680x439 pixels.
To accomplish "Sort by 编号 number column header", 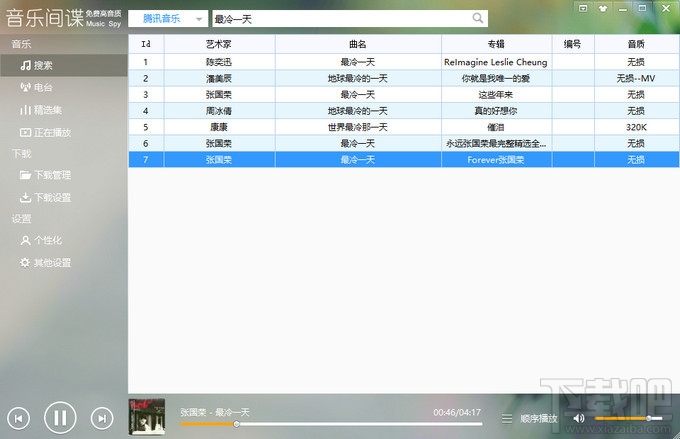I will (573, 44).
